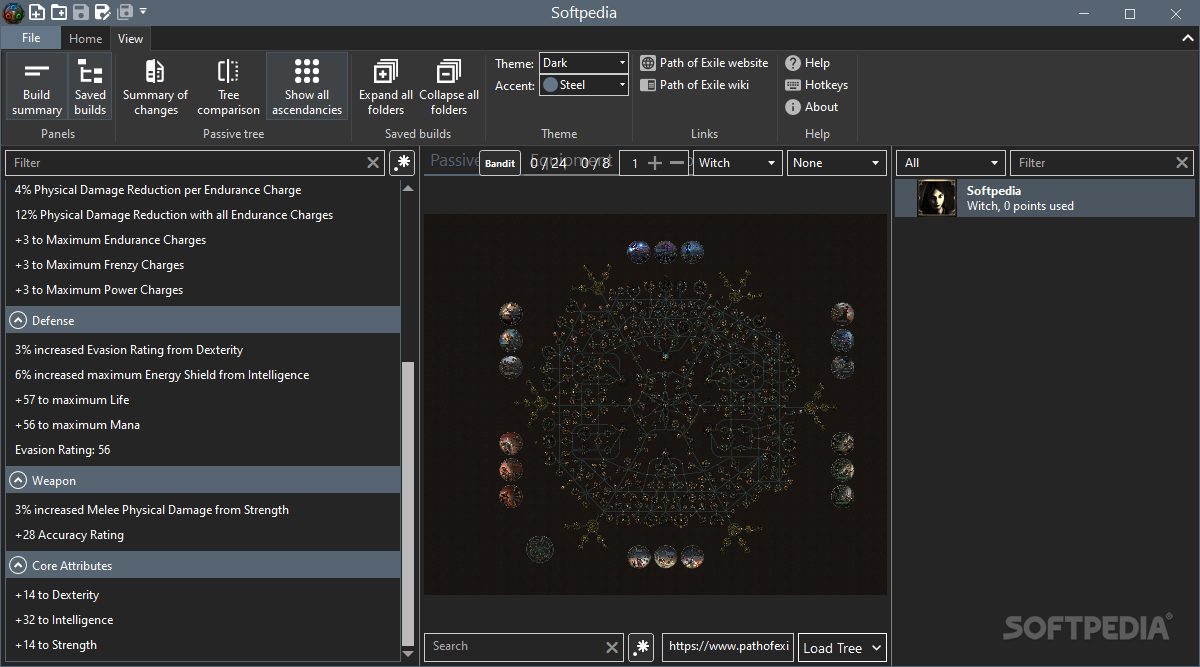Open Path of Exile website link
Viewport: 1200px width, 667px height.
coord(704,63)
